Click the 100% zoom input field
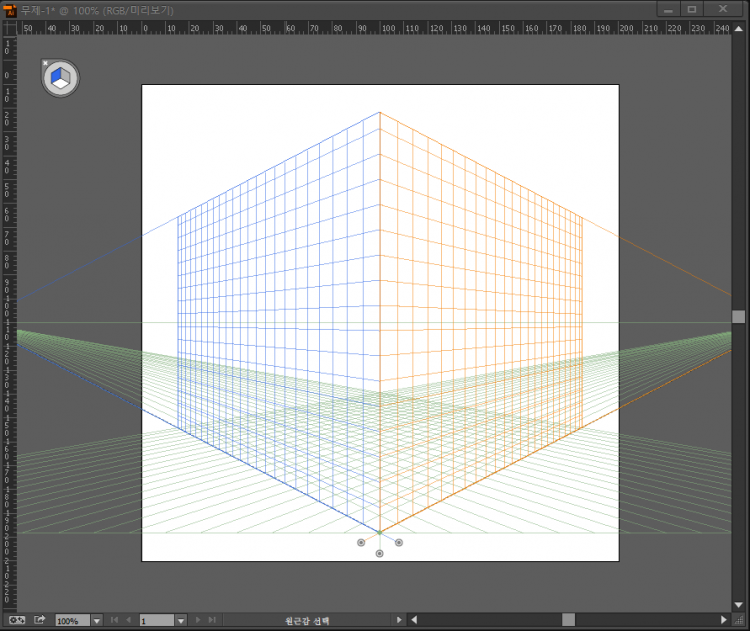Screen dimensions: 750x631 72,621
